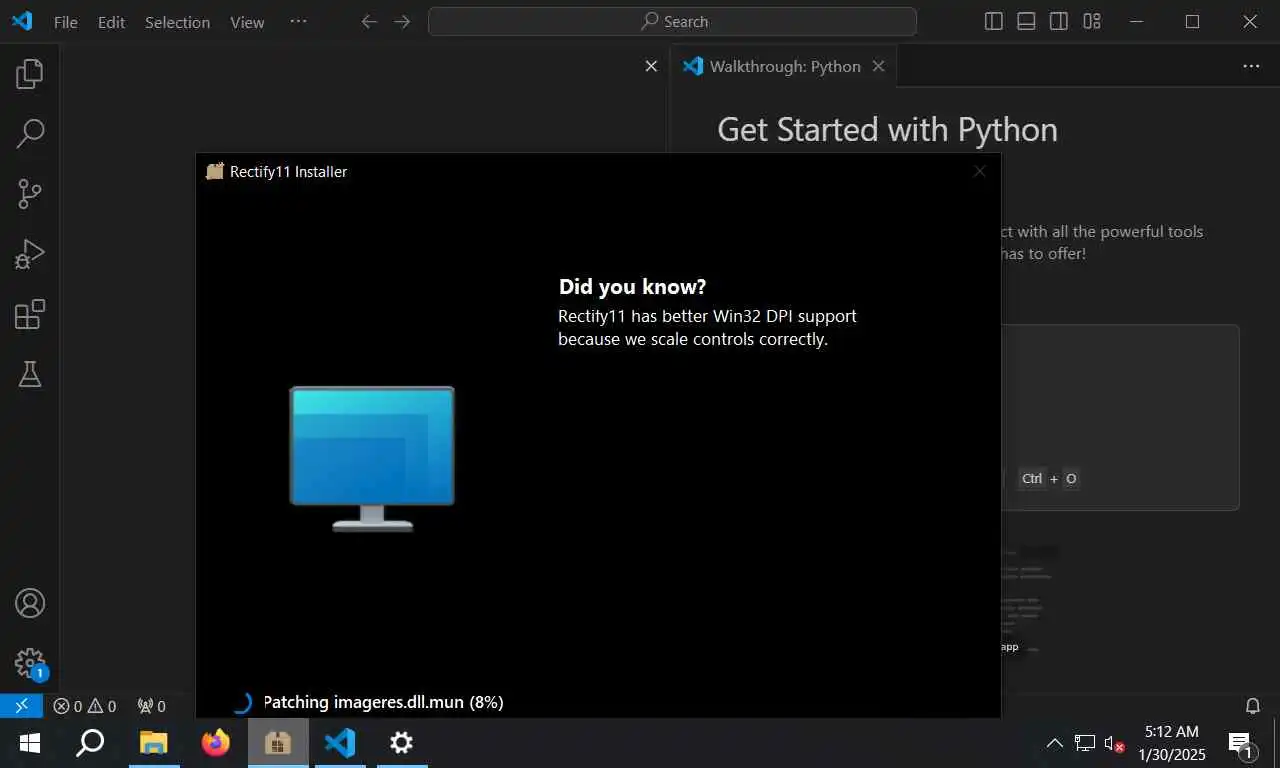Viewport: 1280px width, 768px height.
Task: Close the empty left editor group
Action: coord(651,66)
